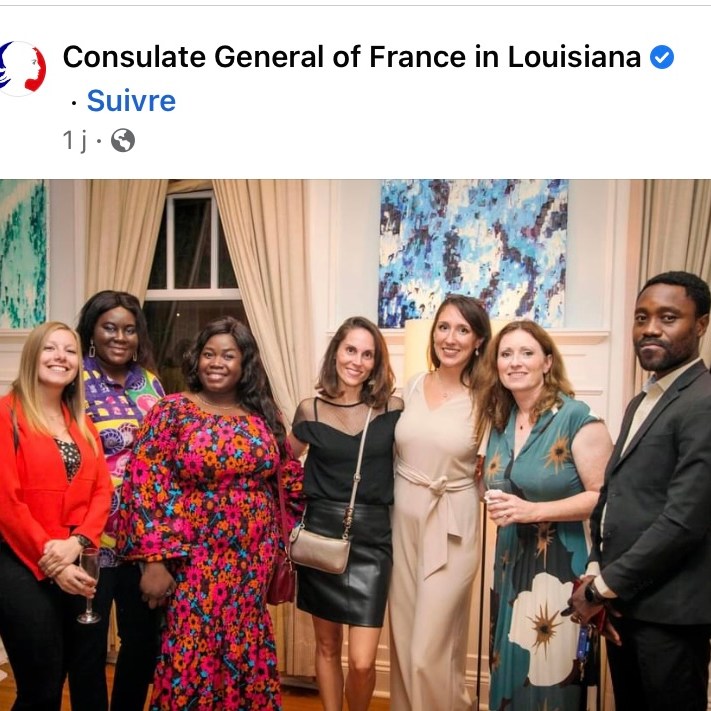This screenshot has height=711, width=711.
Task: Click the woman in the black leather skirt
Action: pyautogui.click(x=347, y=512)
